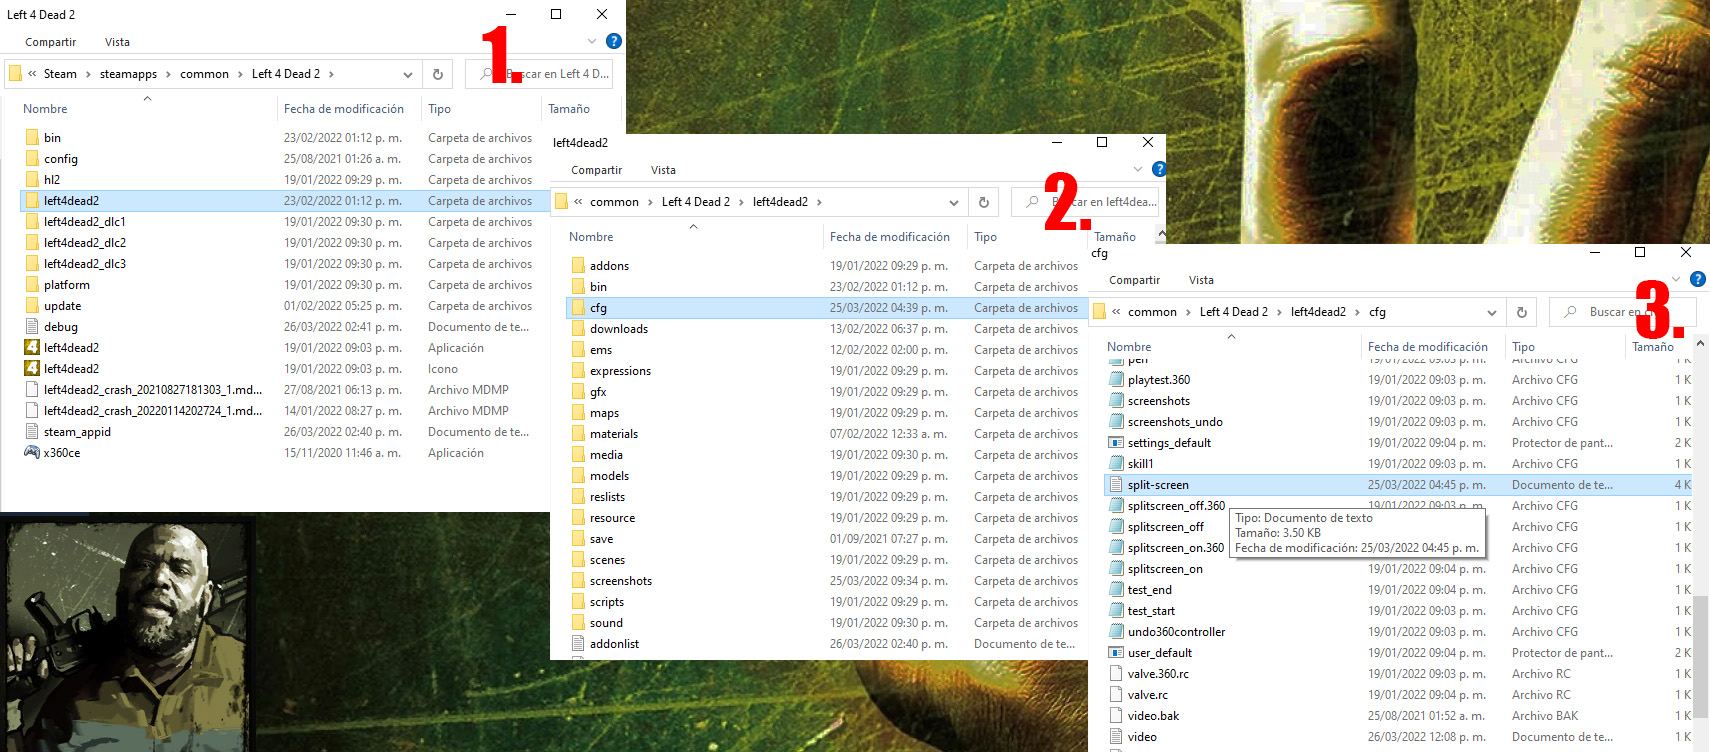Select the left4dead2_dlc3 folder name

(x=85, y=264)
